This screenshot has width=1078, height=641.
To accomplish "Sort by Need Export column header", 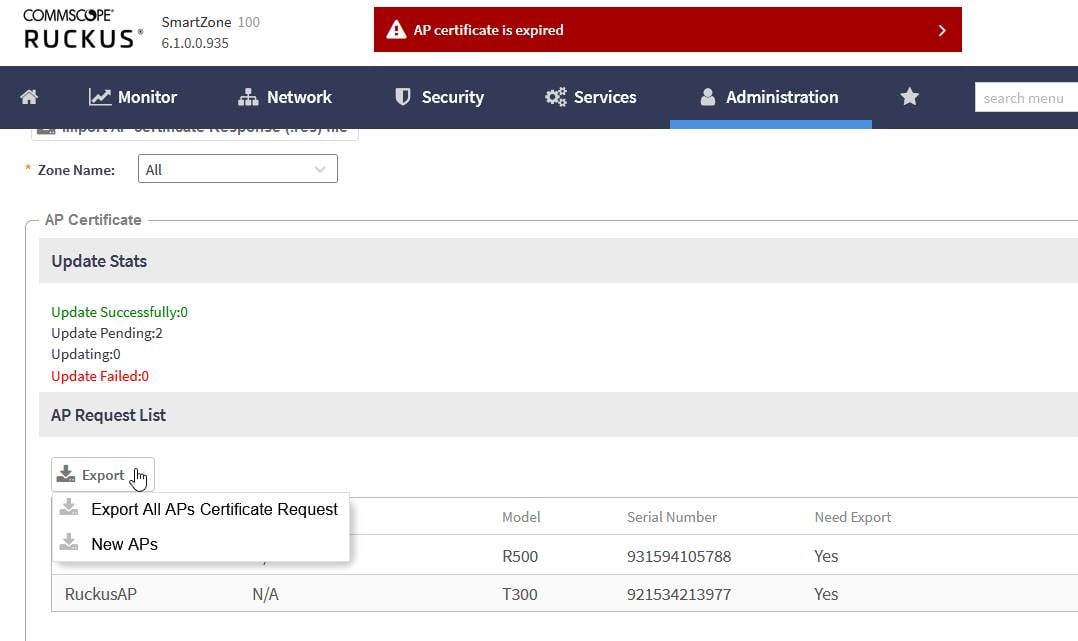I will [852, 517].
